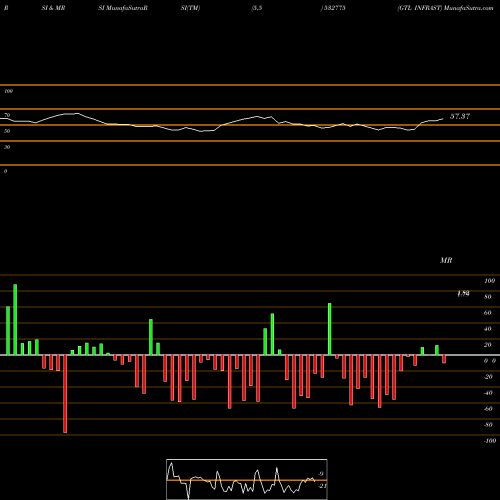The image size is (500, 500).
Task: Click the 'MR' histogram title
Action: click(x=446, y=260)
